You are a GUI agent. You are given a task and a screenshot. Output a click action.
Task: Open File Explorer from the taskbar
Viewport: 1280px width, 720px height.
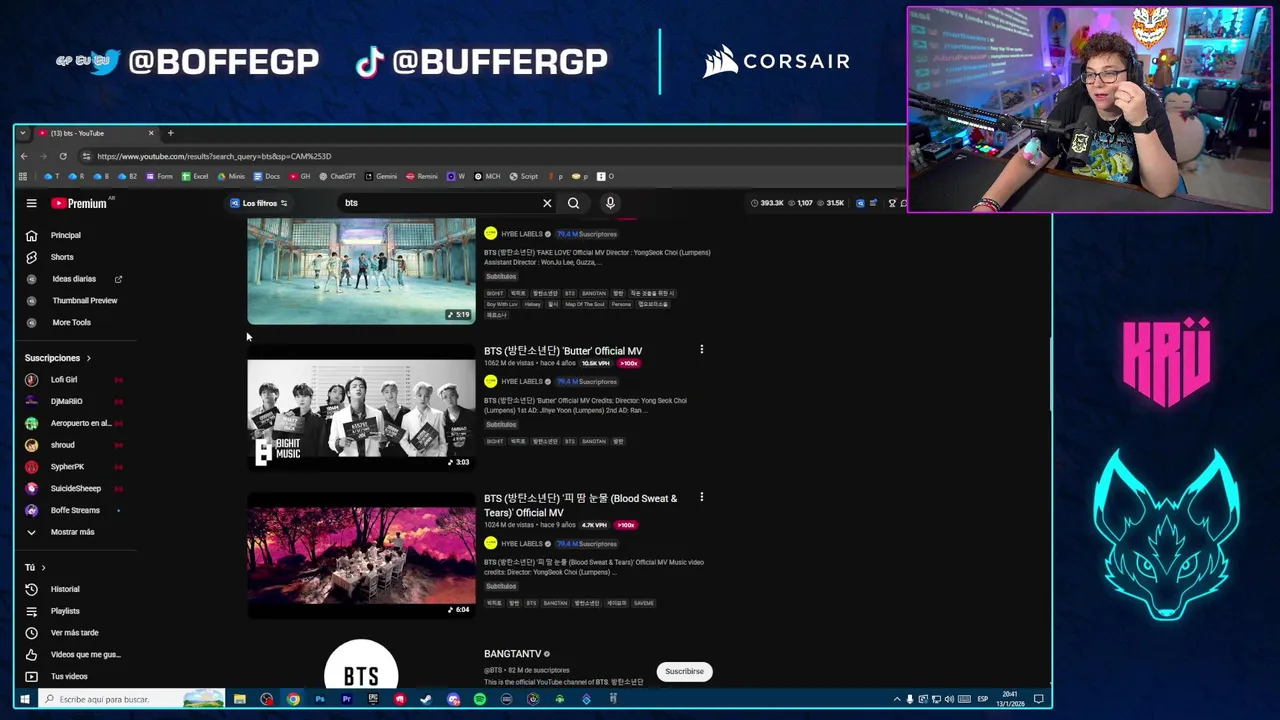coord(240,699)
